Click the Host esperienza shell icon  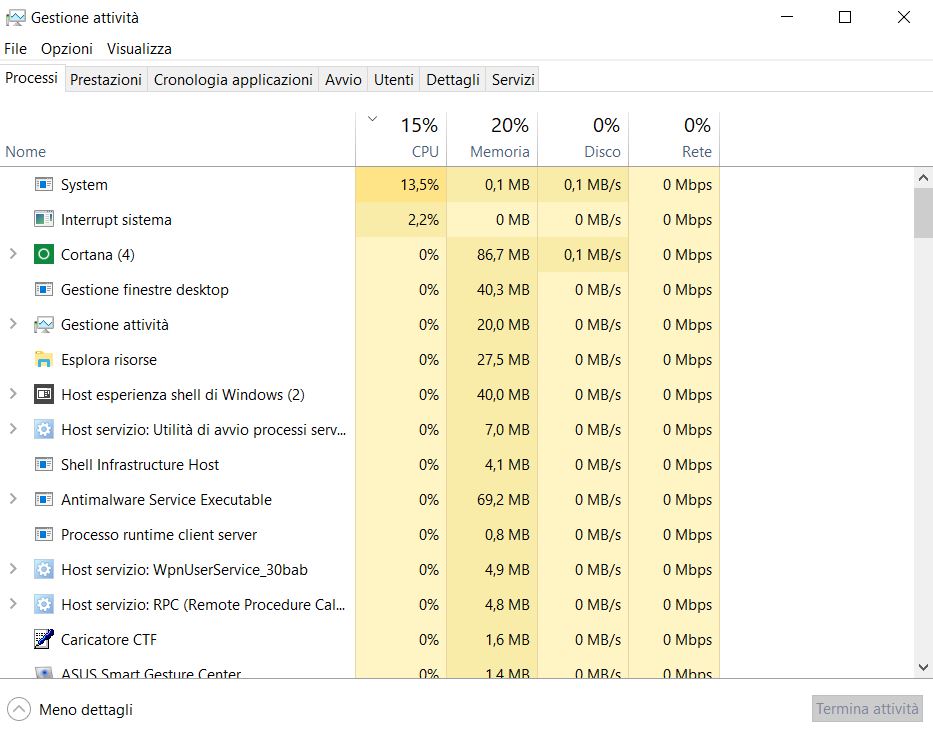tap(43, 394)
